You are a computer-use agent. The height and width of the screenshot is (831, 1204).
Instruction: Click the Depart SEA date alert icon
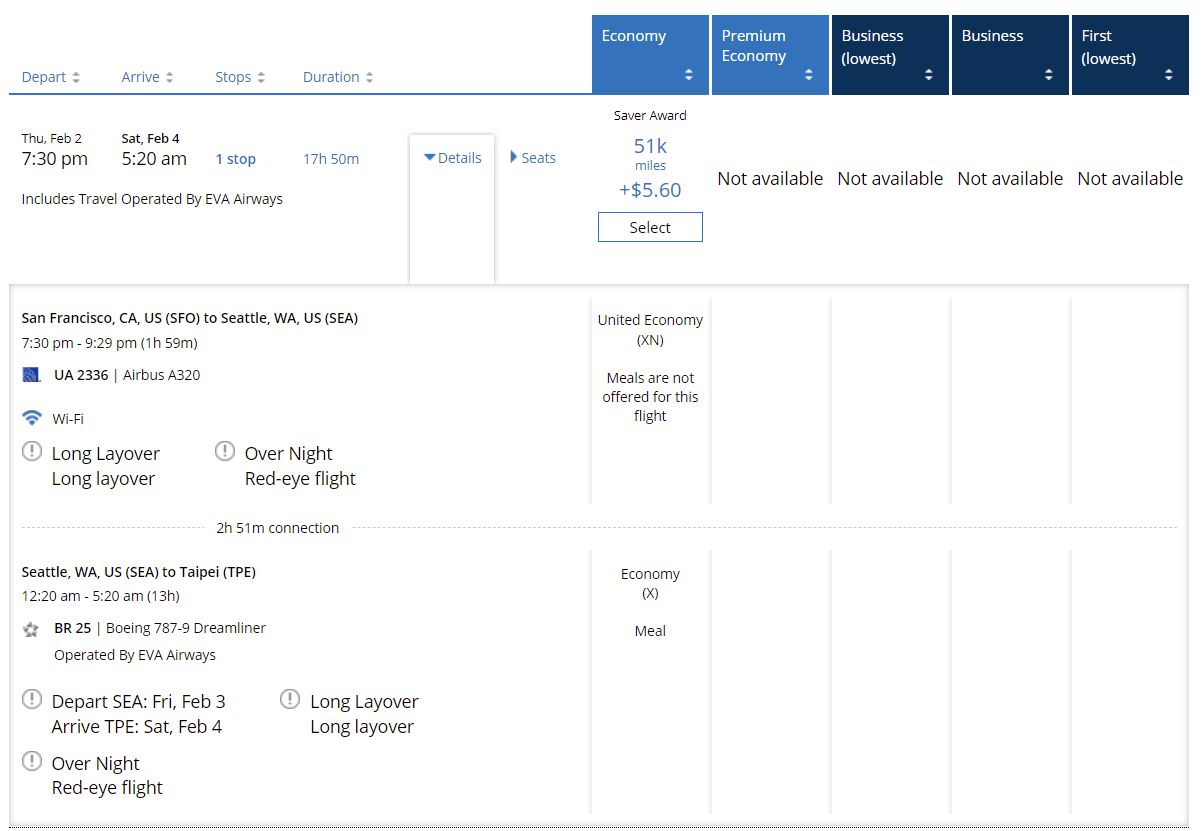click(x=32, y=700)
